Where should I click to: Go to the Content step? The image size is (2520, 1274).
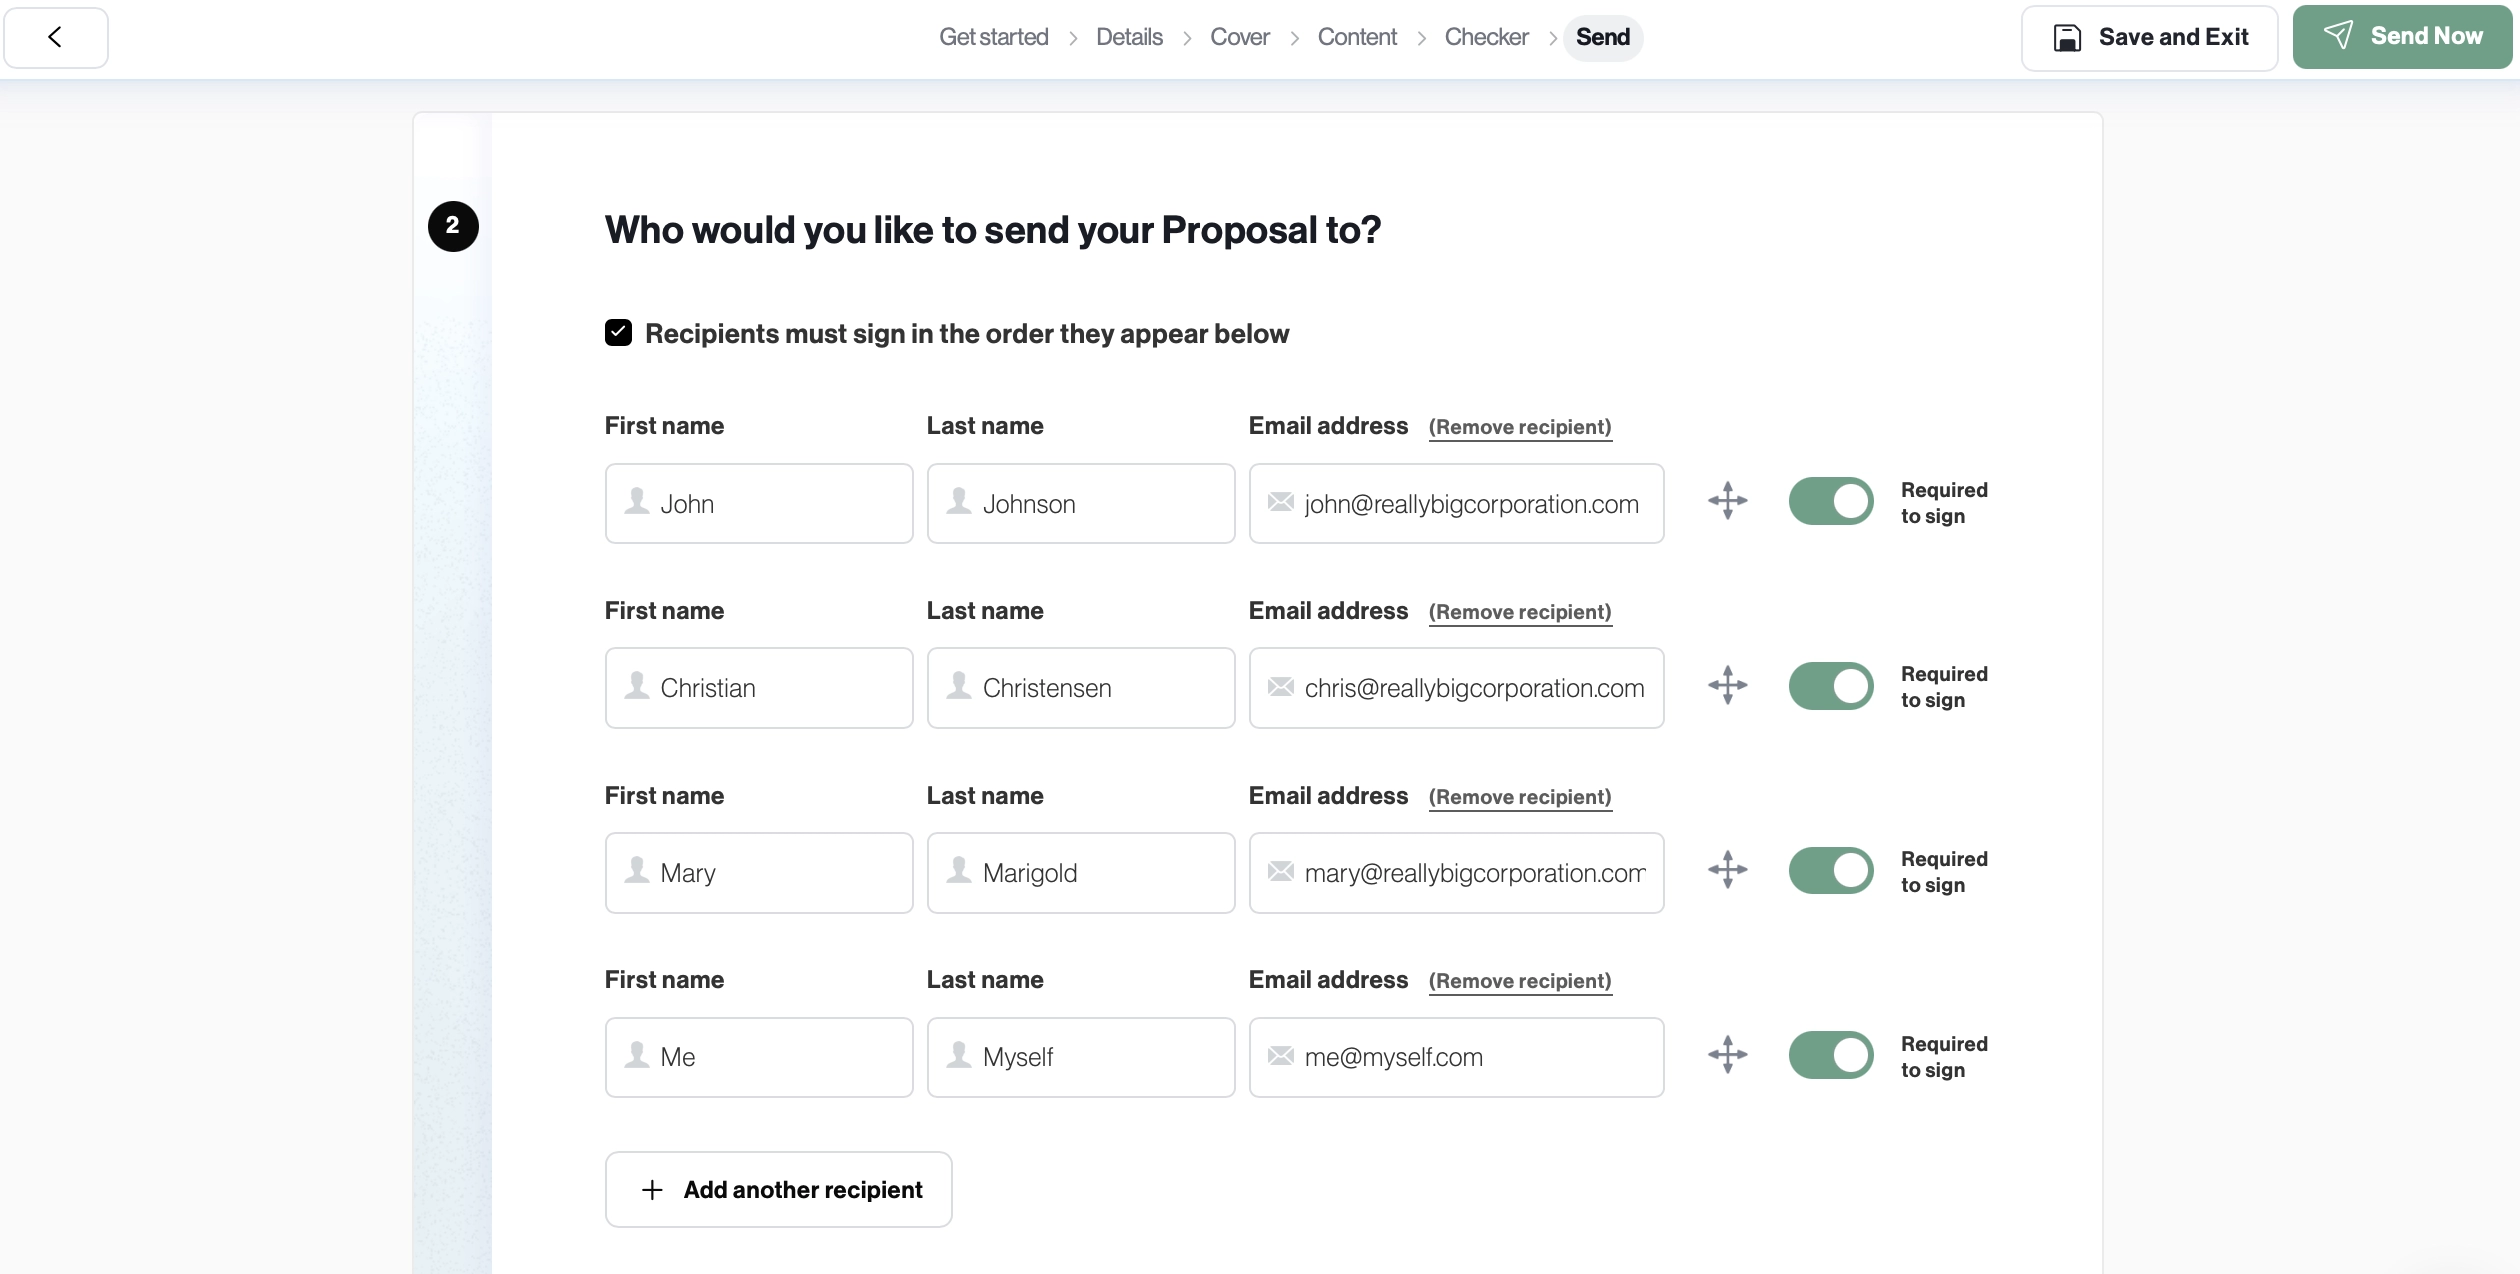click(x=1357, y=37)
